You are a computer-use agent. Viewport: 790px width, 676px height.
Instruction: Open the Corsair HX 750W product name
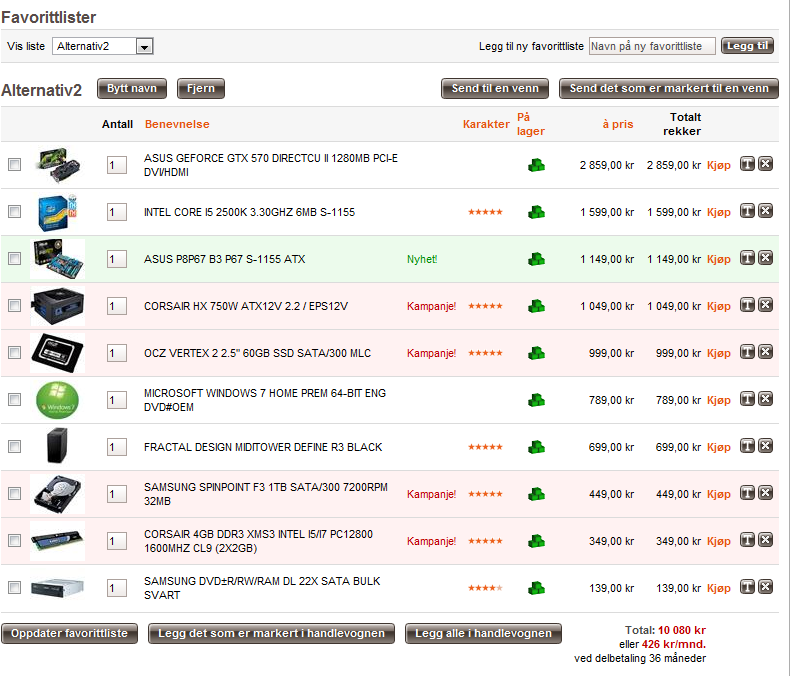[x=246, y=306]
